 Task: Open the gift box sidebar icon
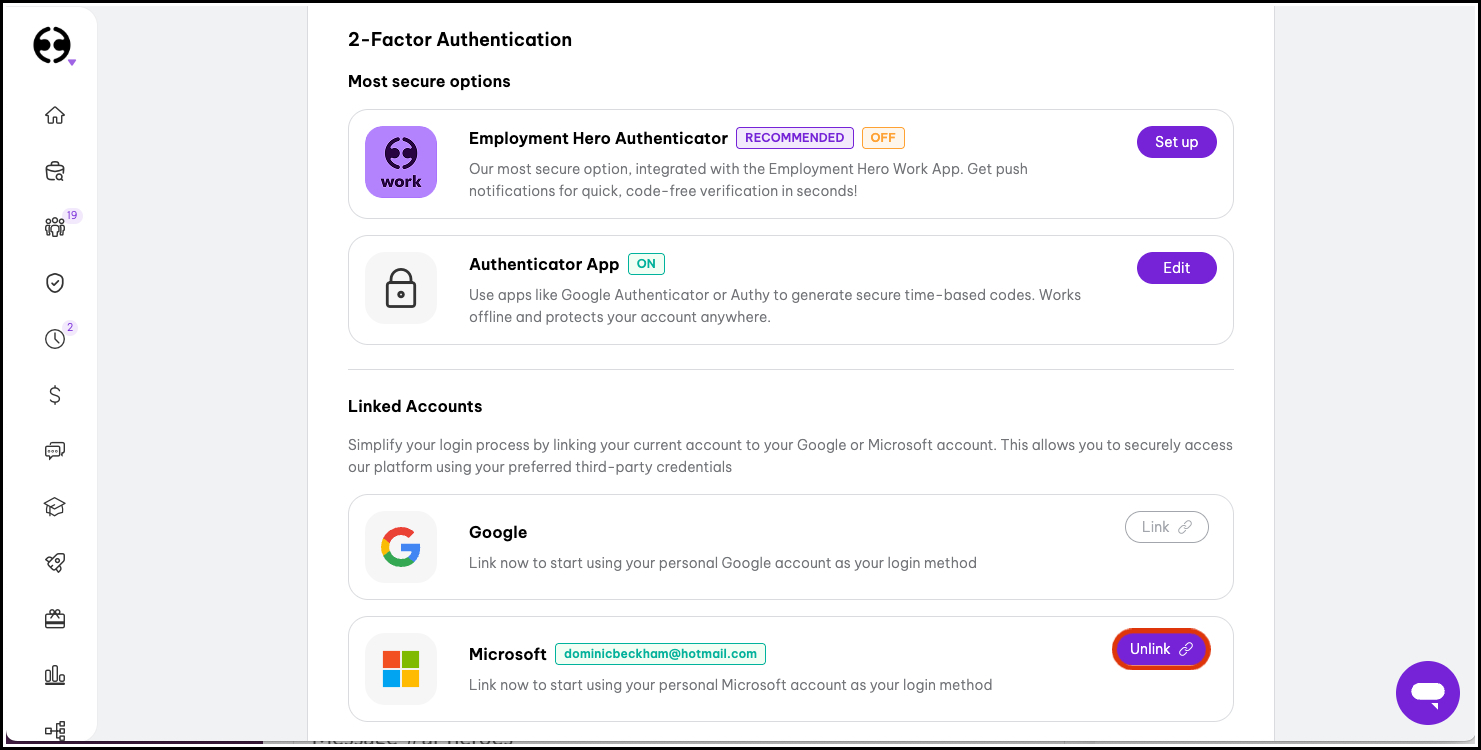55,619
